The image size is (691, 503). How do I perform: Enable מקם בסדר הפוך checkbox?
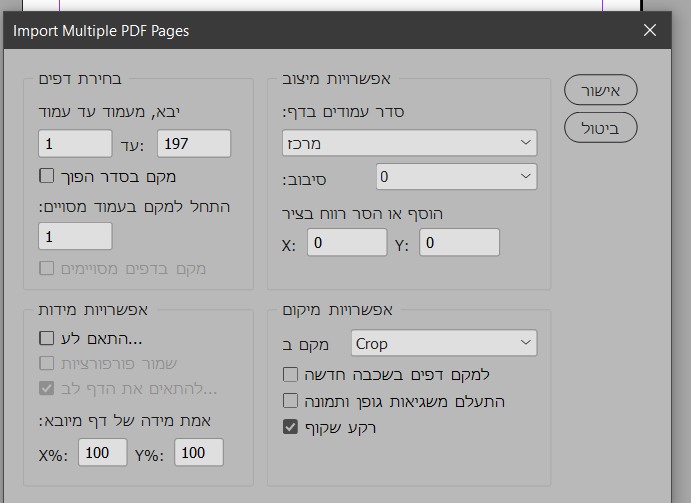tap(46, 176)
